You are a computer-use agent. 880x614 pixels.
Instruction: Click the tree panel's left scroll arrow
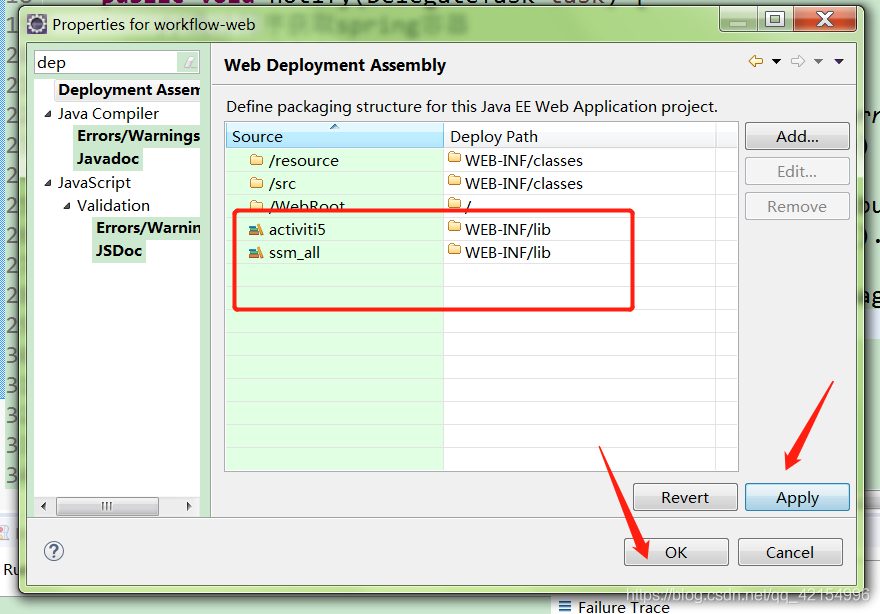44,506
